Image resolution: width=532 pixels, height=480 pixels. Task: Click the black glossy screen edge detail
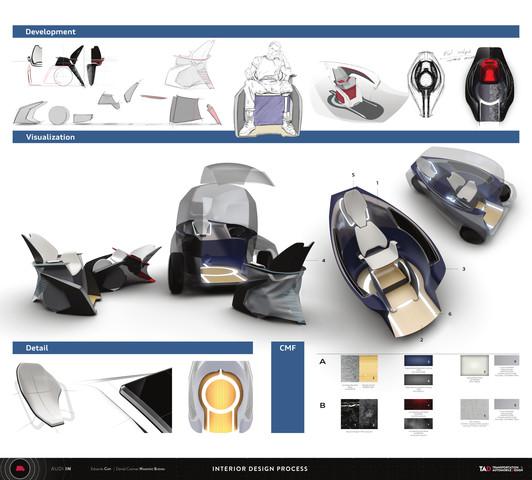point(147,400)
